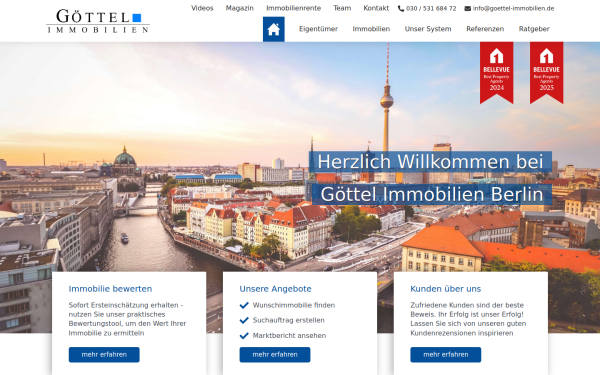Open the Bellevue 2024 award badge
The height and width of the screenshot is (375, 600).
pos(497,73)
